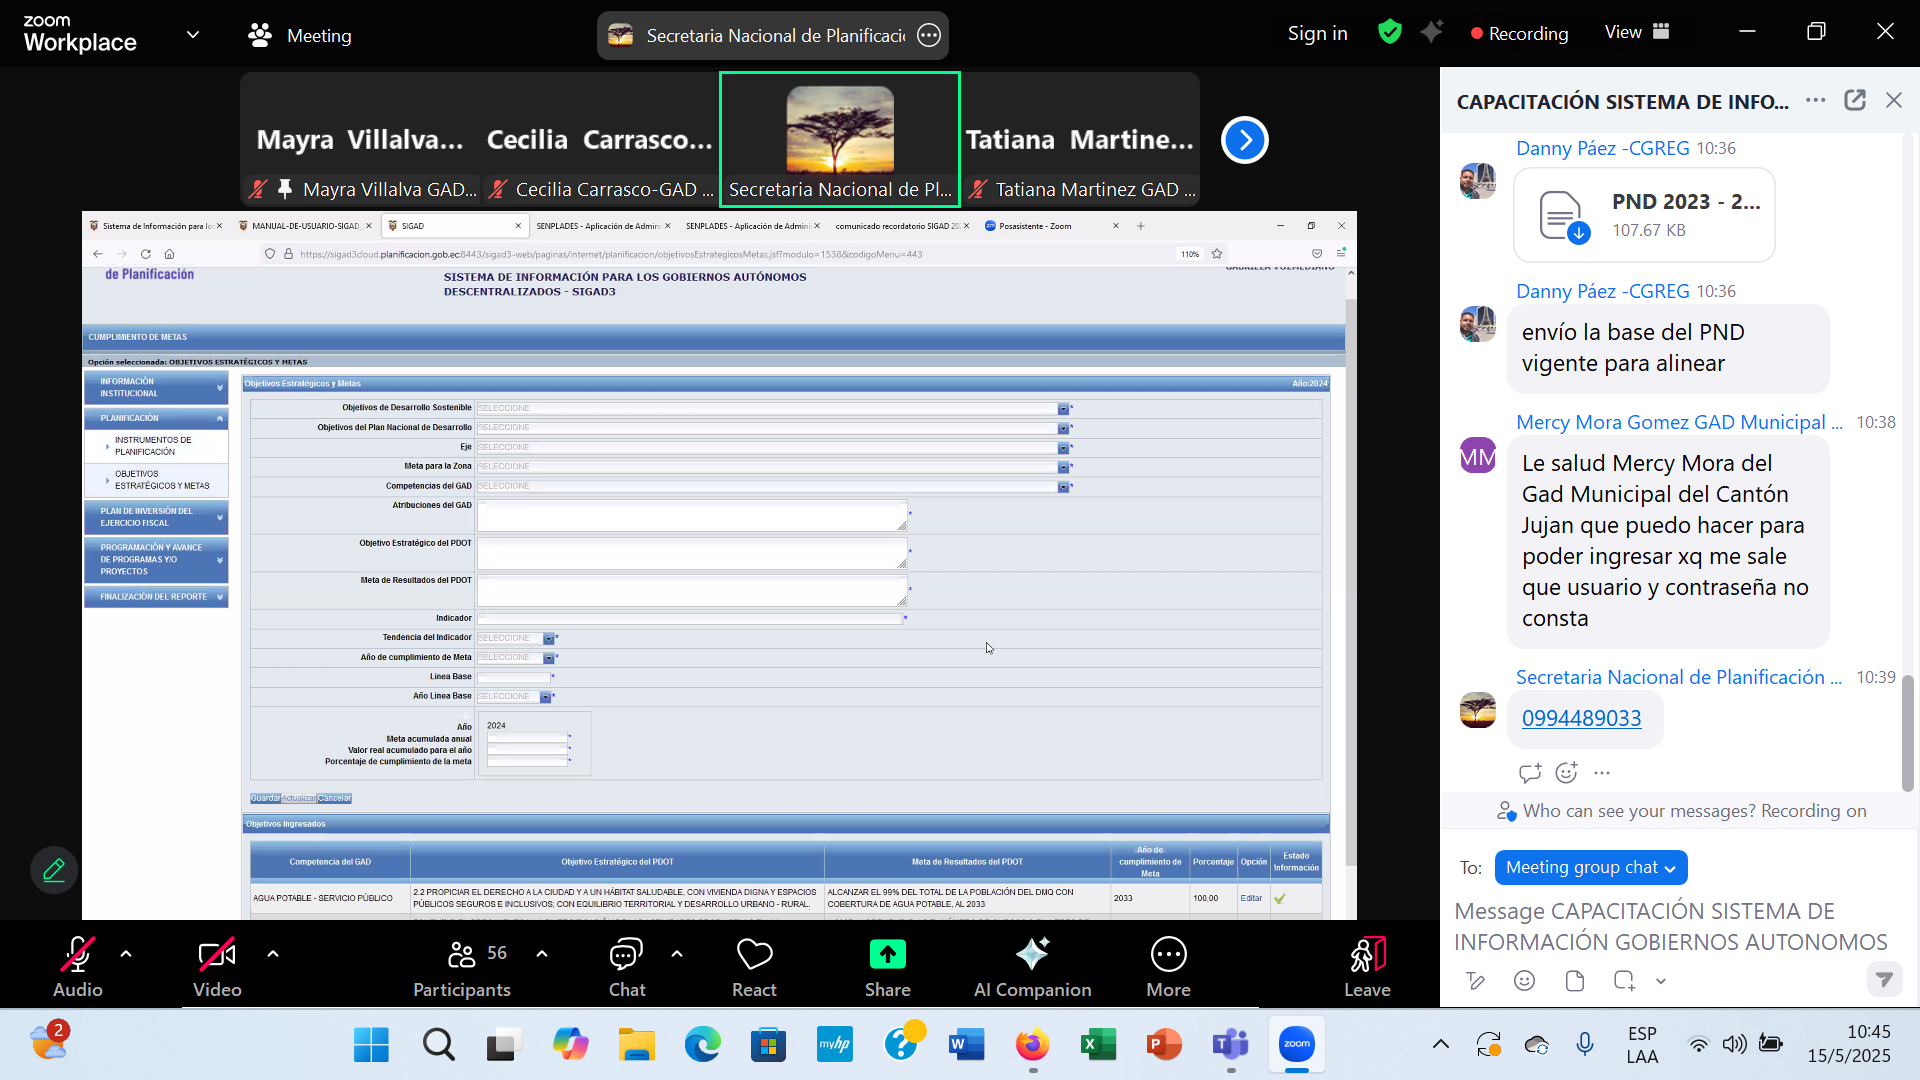This screenshot has width=1920, height=1080.
Task: Download the PND 2023 file attachment
Action: tap(1578, 233)
